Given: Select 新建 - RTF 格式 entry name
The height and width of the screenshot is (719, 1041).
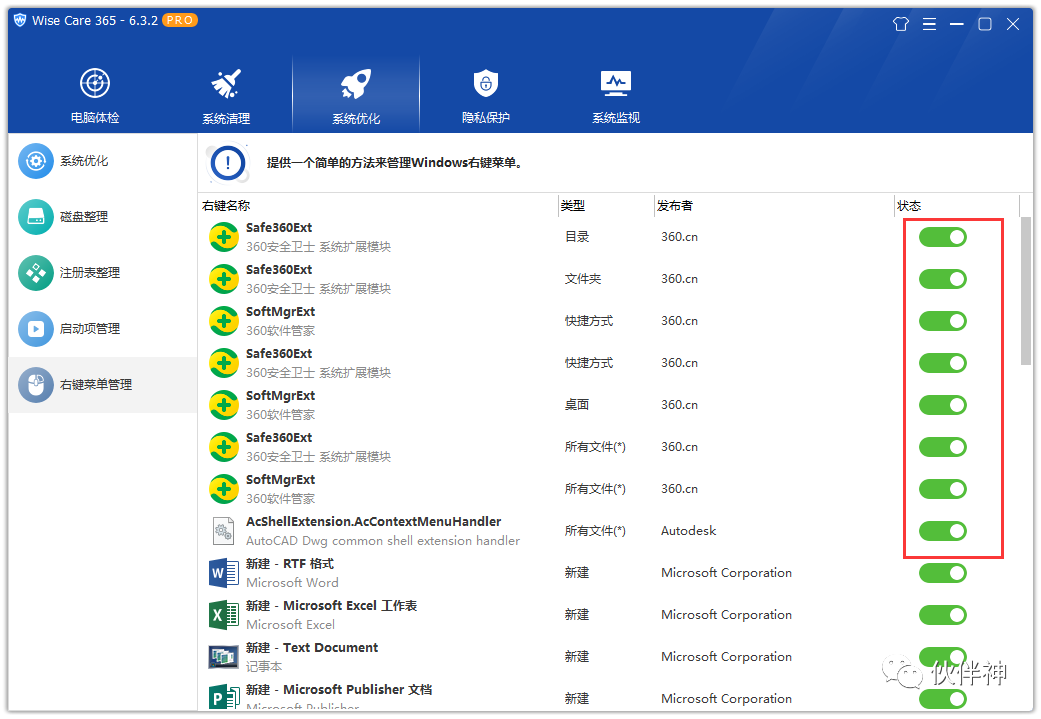Looking at the screenshot, I should [289, 564].
